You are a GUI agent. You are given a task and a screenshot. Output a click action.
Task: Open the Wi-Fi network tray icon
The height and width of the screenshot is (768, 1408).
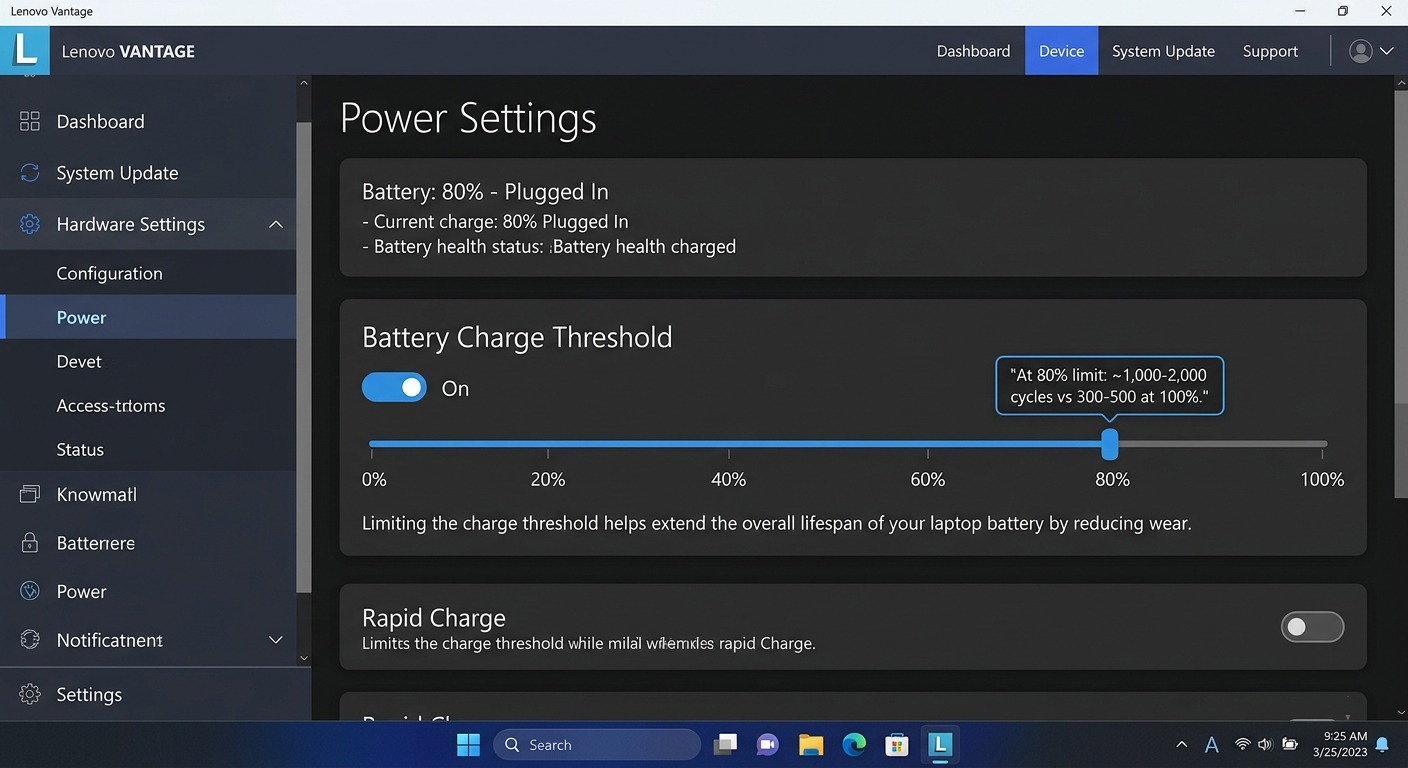(1243, 744)
